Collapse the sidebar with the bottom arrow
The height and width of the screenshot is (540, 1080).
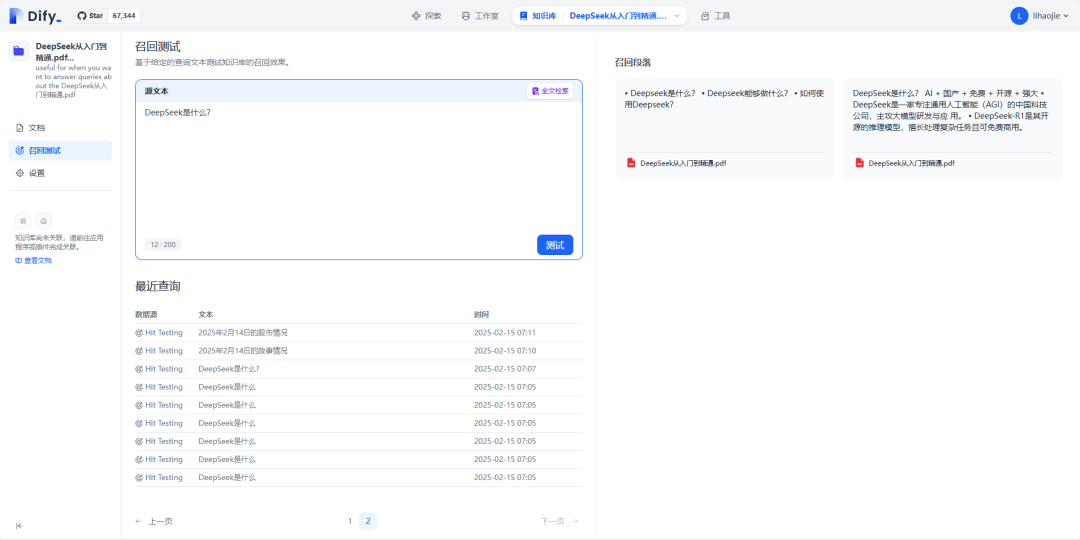19,526
